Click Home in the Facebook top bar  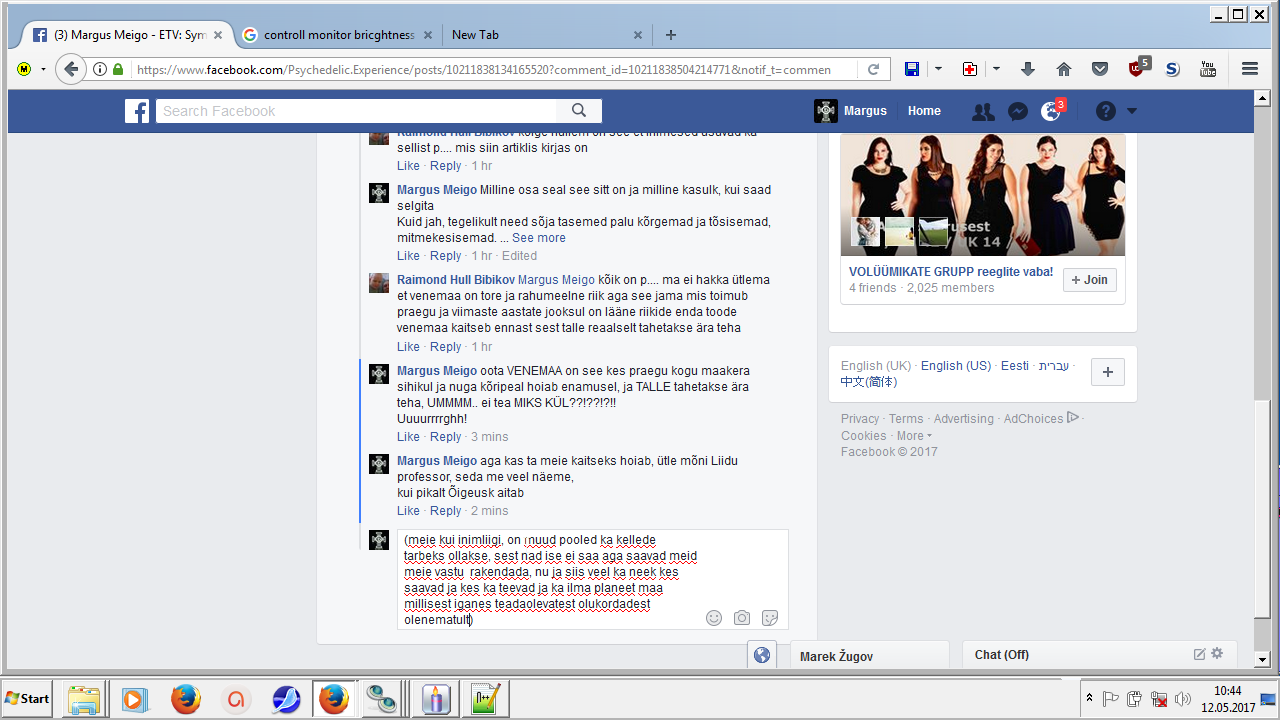click(924, 111)
